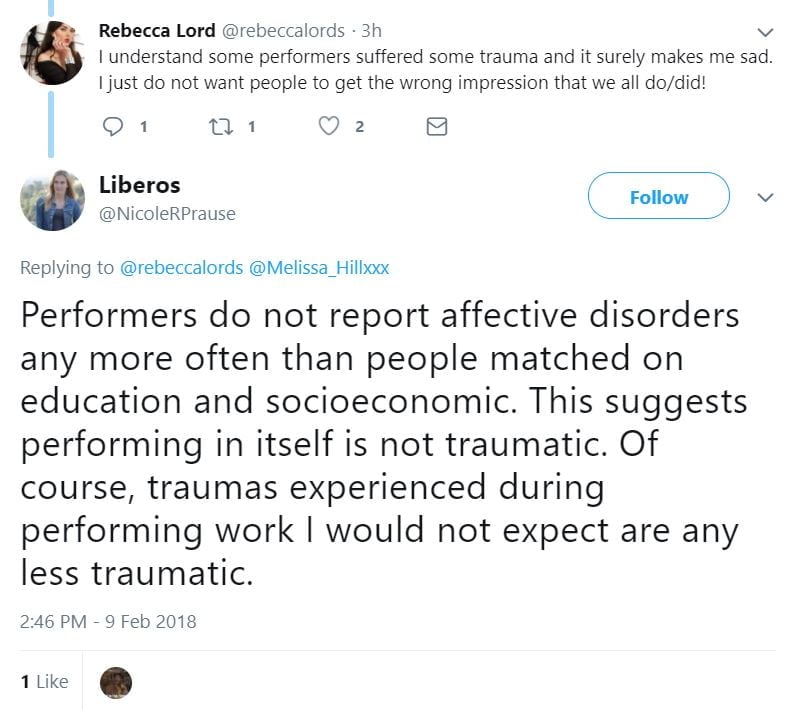
Task: Click avatar of user who liked tweet
Action: coord(116,682)
